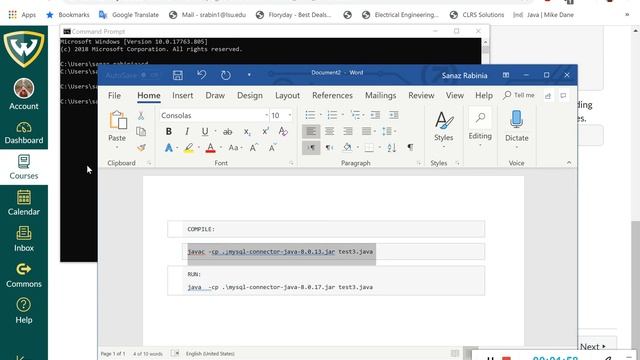This screenshot has height=360, width=640.
Task: Increase font size with grow A icon
Action: pos(253,148)
